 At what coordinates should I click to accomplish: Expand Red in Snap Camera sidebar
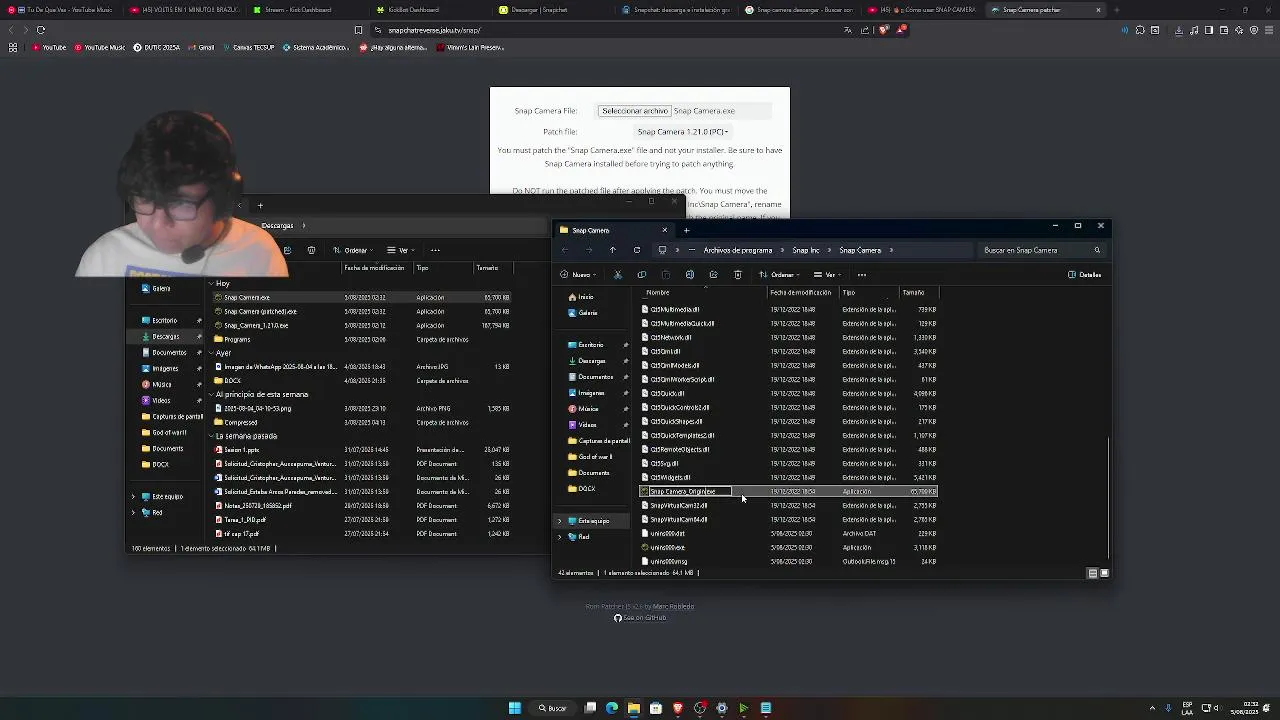click(560, 537)
